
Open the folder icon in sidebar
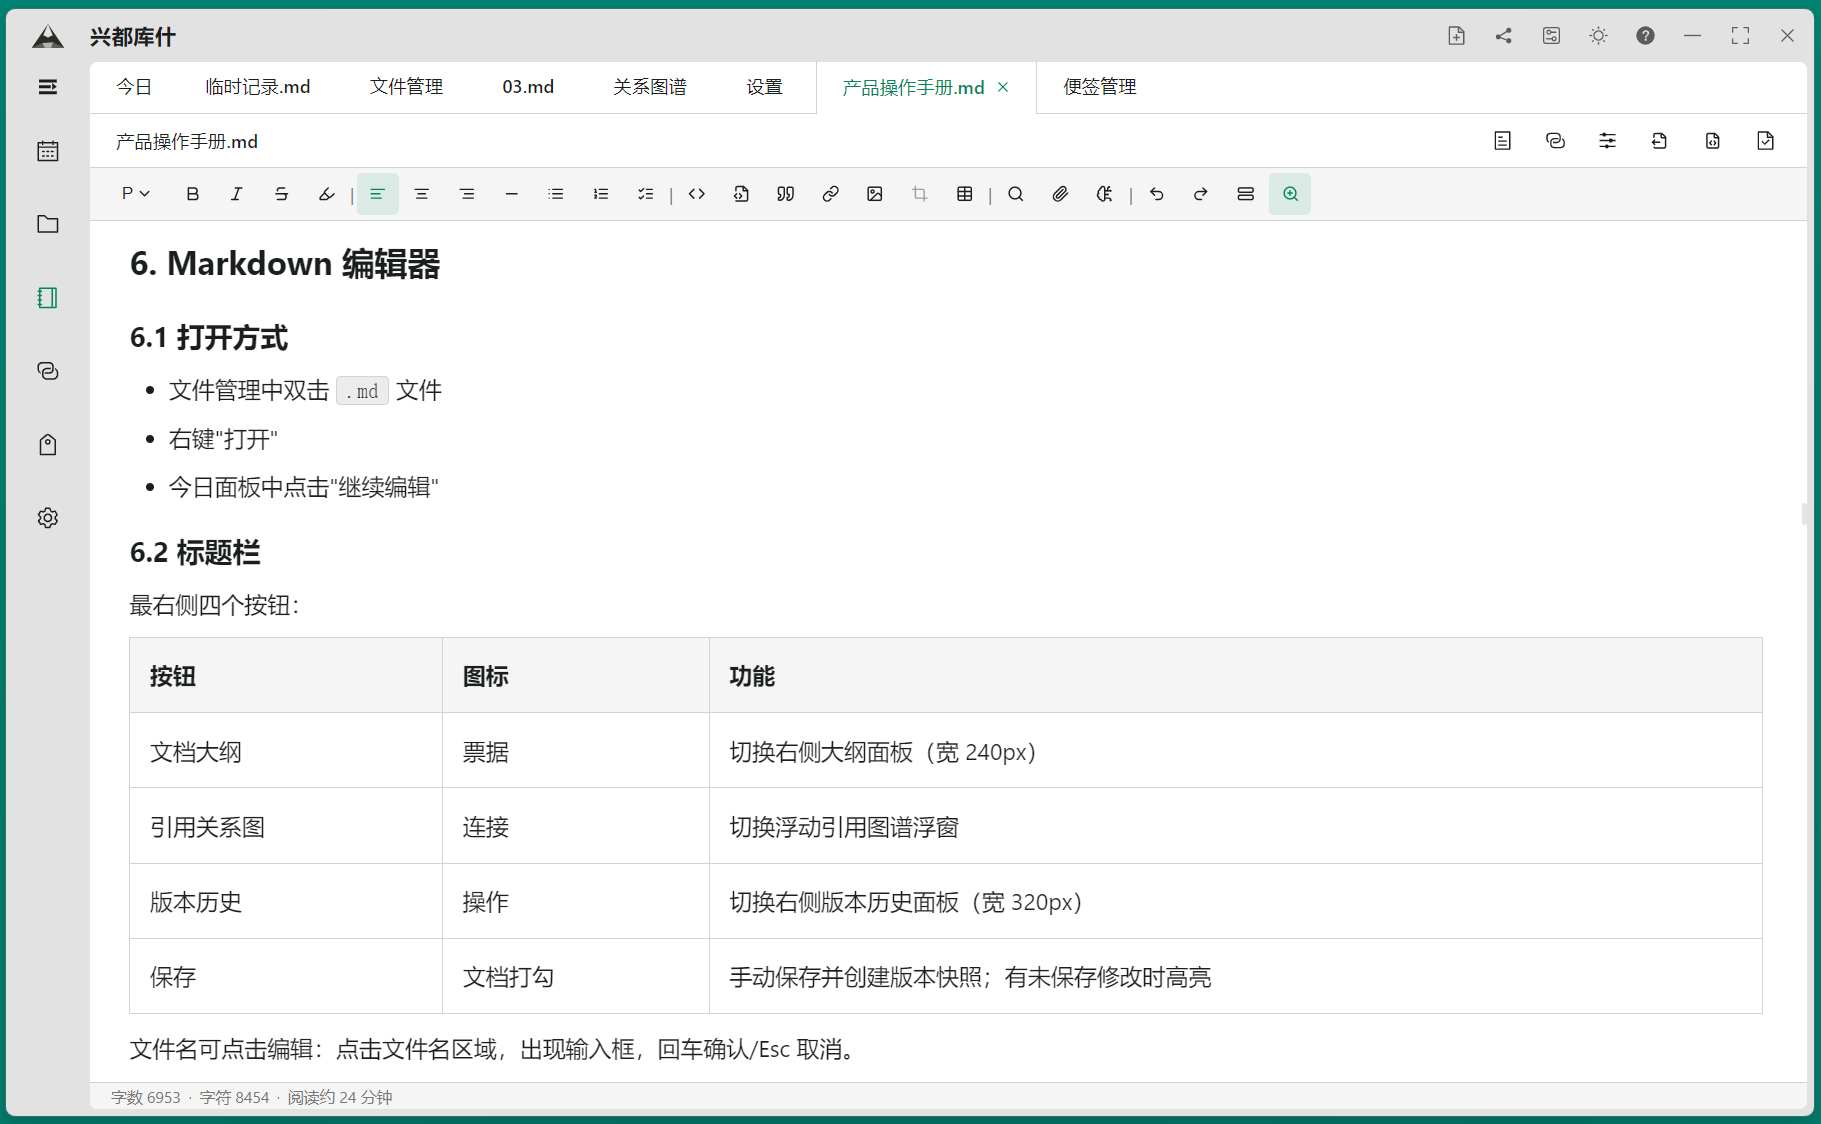click(x=47, y=224)
